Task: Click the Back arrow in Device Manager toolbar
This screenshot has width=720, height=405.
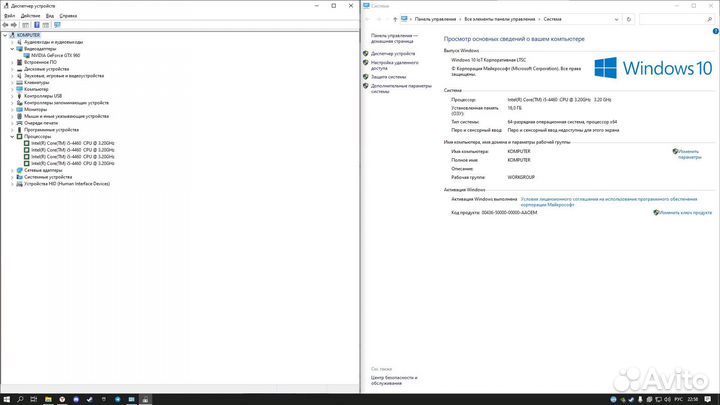Action: tap(5, 25)
